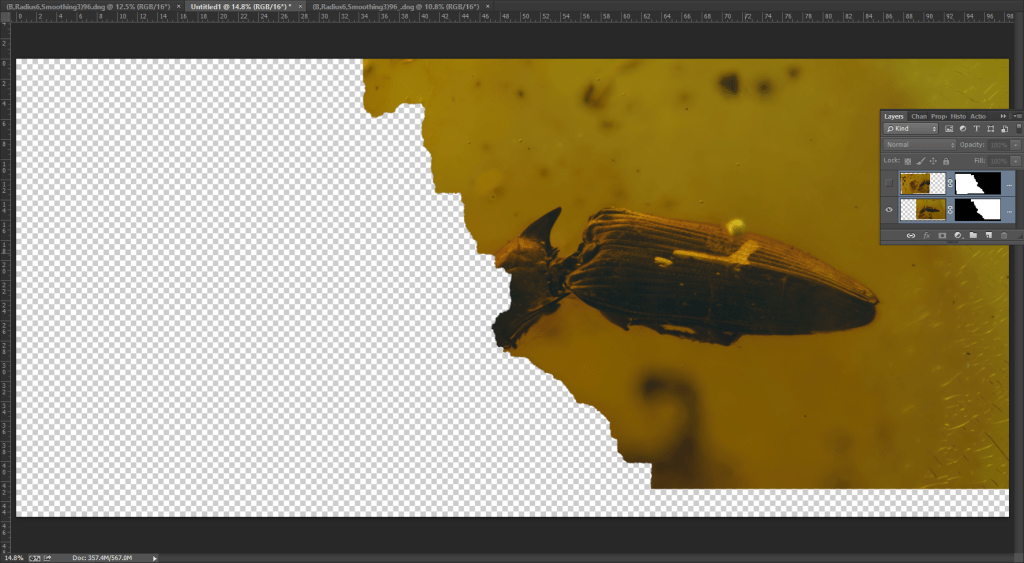The image size is (1024, 563).
Task: Filter layers by pixel layer icon
Action: [949, 129]
